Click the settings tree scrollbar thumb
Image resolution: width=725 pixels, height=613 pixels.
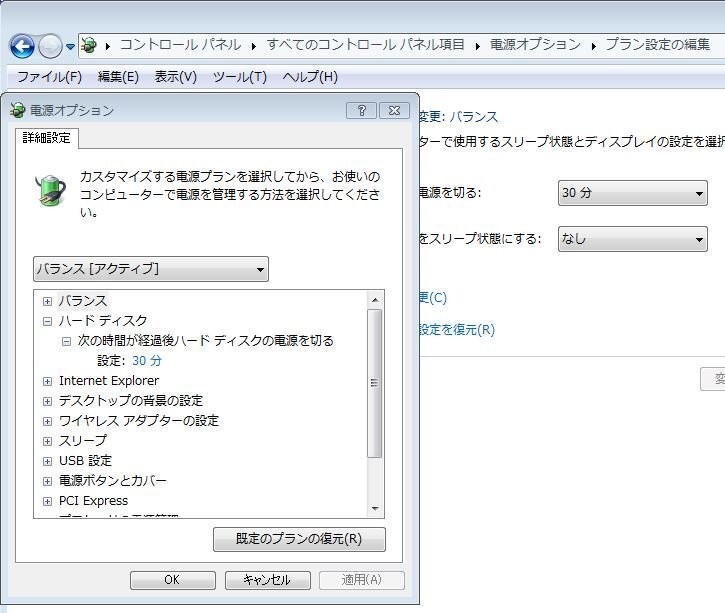click(375, 383)
